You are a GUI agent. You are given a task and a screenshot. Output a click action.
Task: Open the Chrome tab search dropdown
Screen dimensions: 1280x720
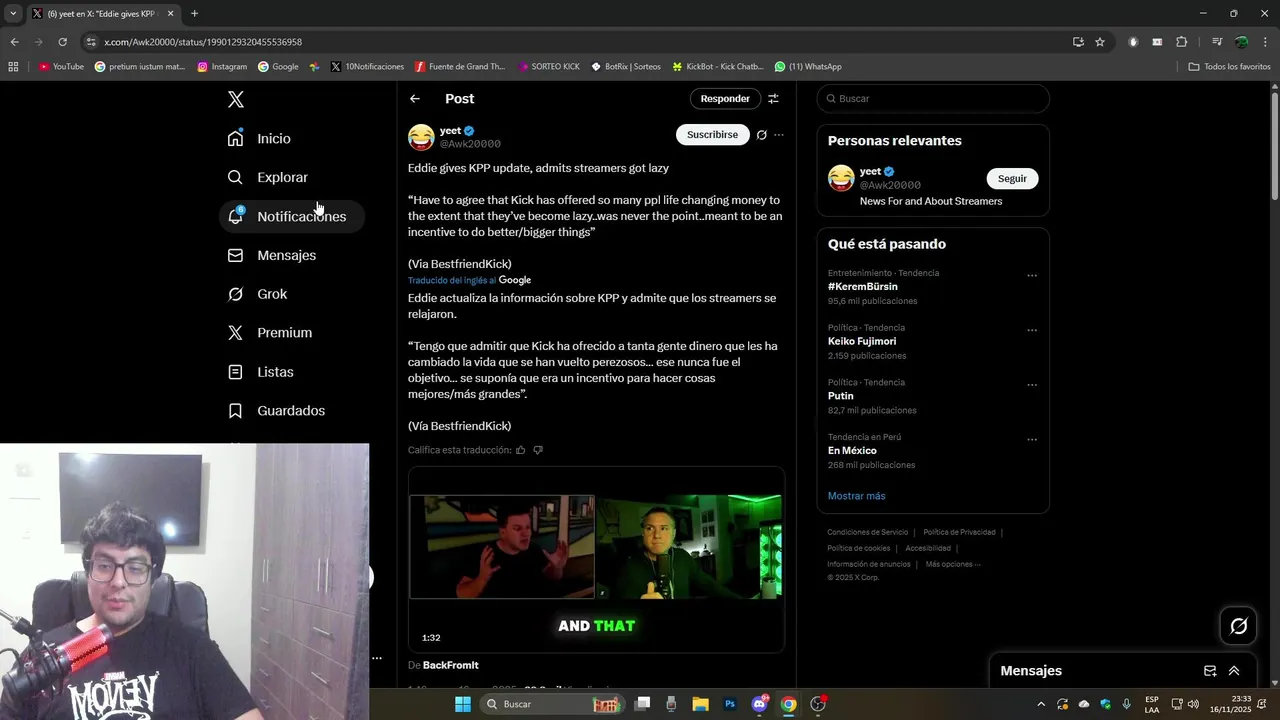pos(13,13)
